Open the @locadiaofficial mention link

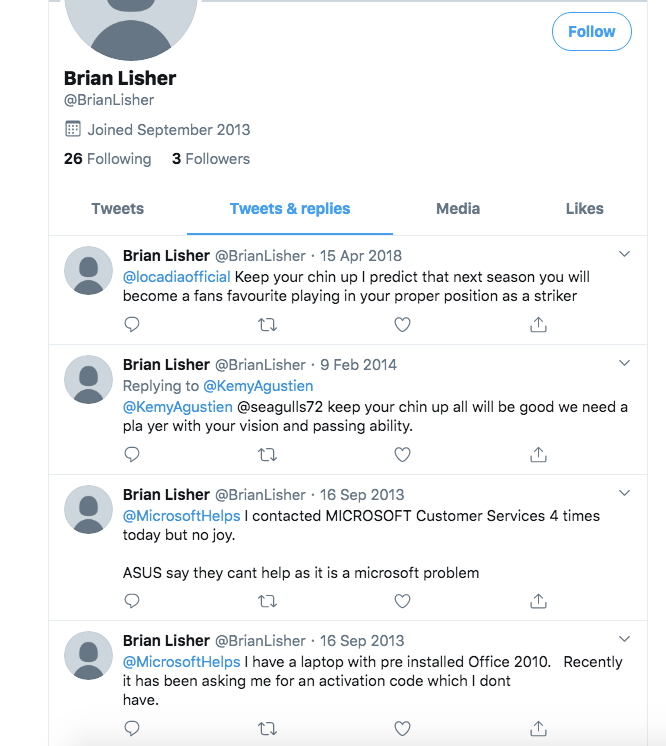tap(176, 276)
